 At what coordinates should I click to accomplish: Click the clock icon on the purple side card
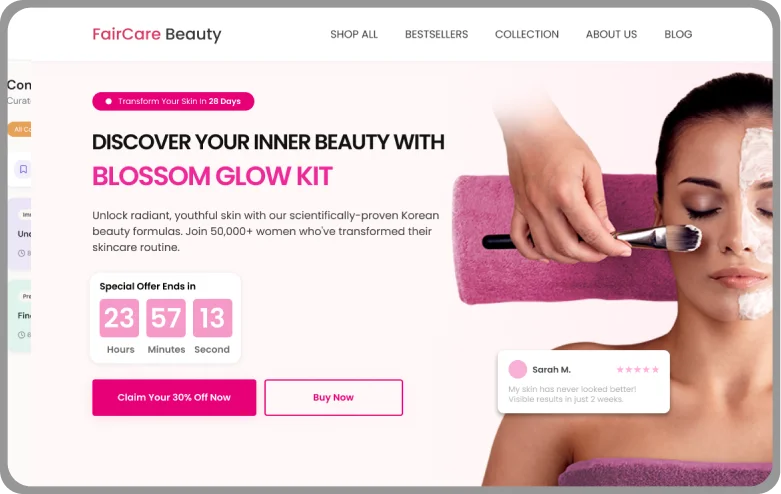click(x=21, y=253)
